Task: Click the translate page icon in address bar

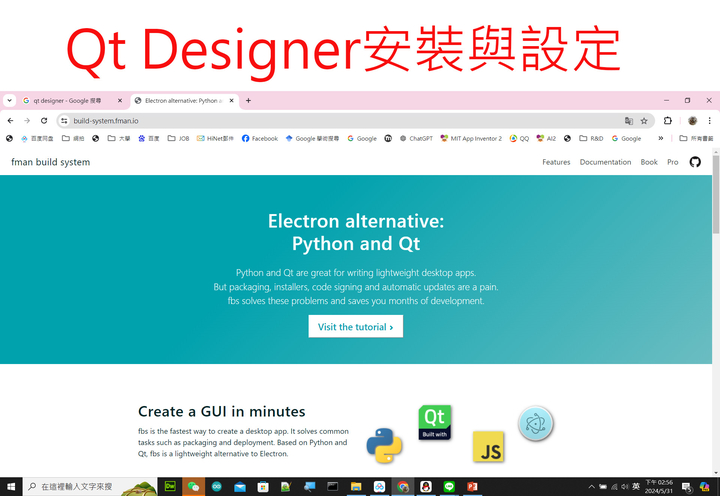Action: point(629,121)
